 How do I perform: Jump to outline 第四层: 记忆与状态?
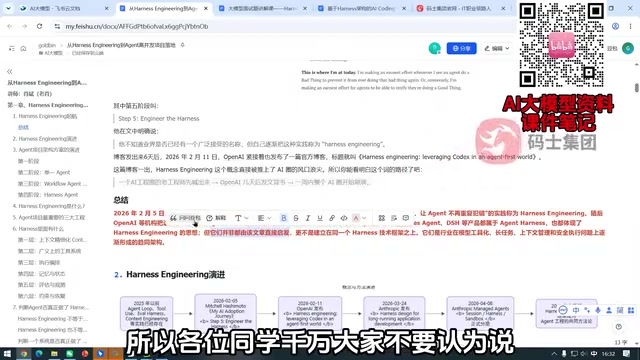point(41,273)
